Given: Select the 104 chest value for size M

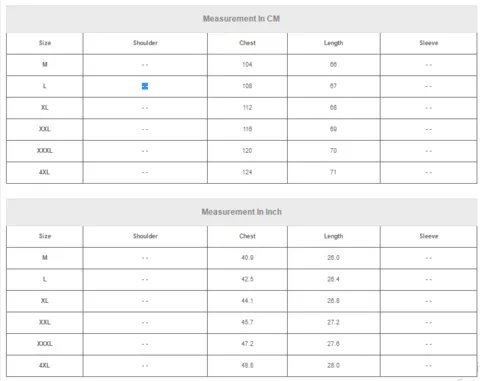Looking at the screenshot, I should click(247, 64).
